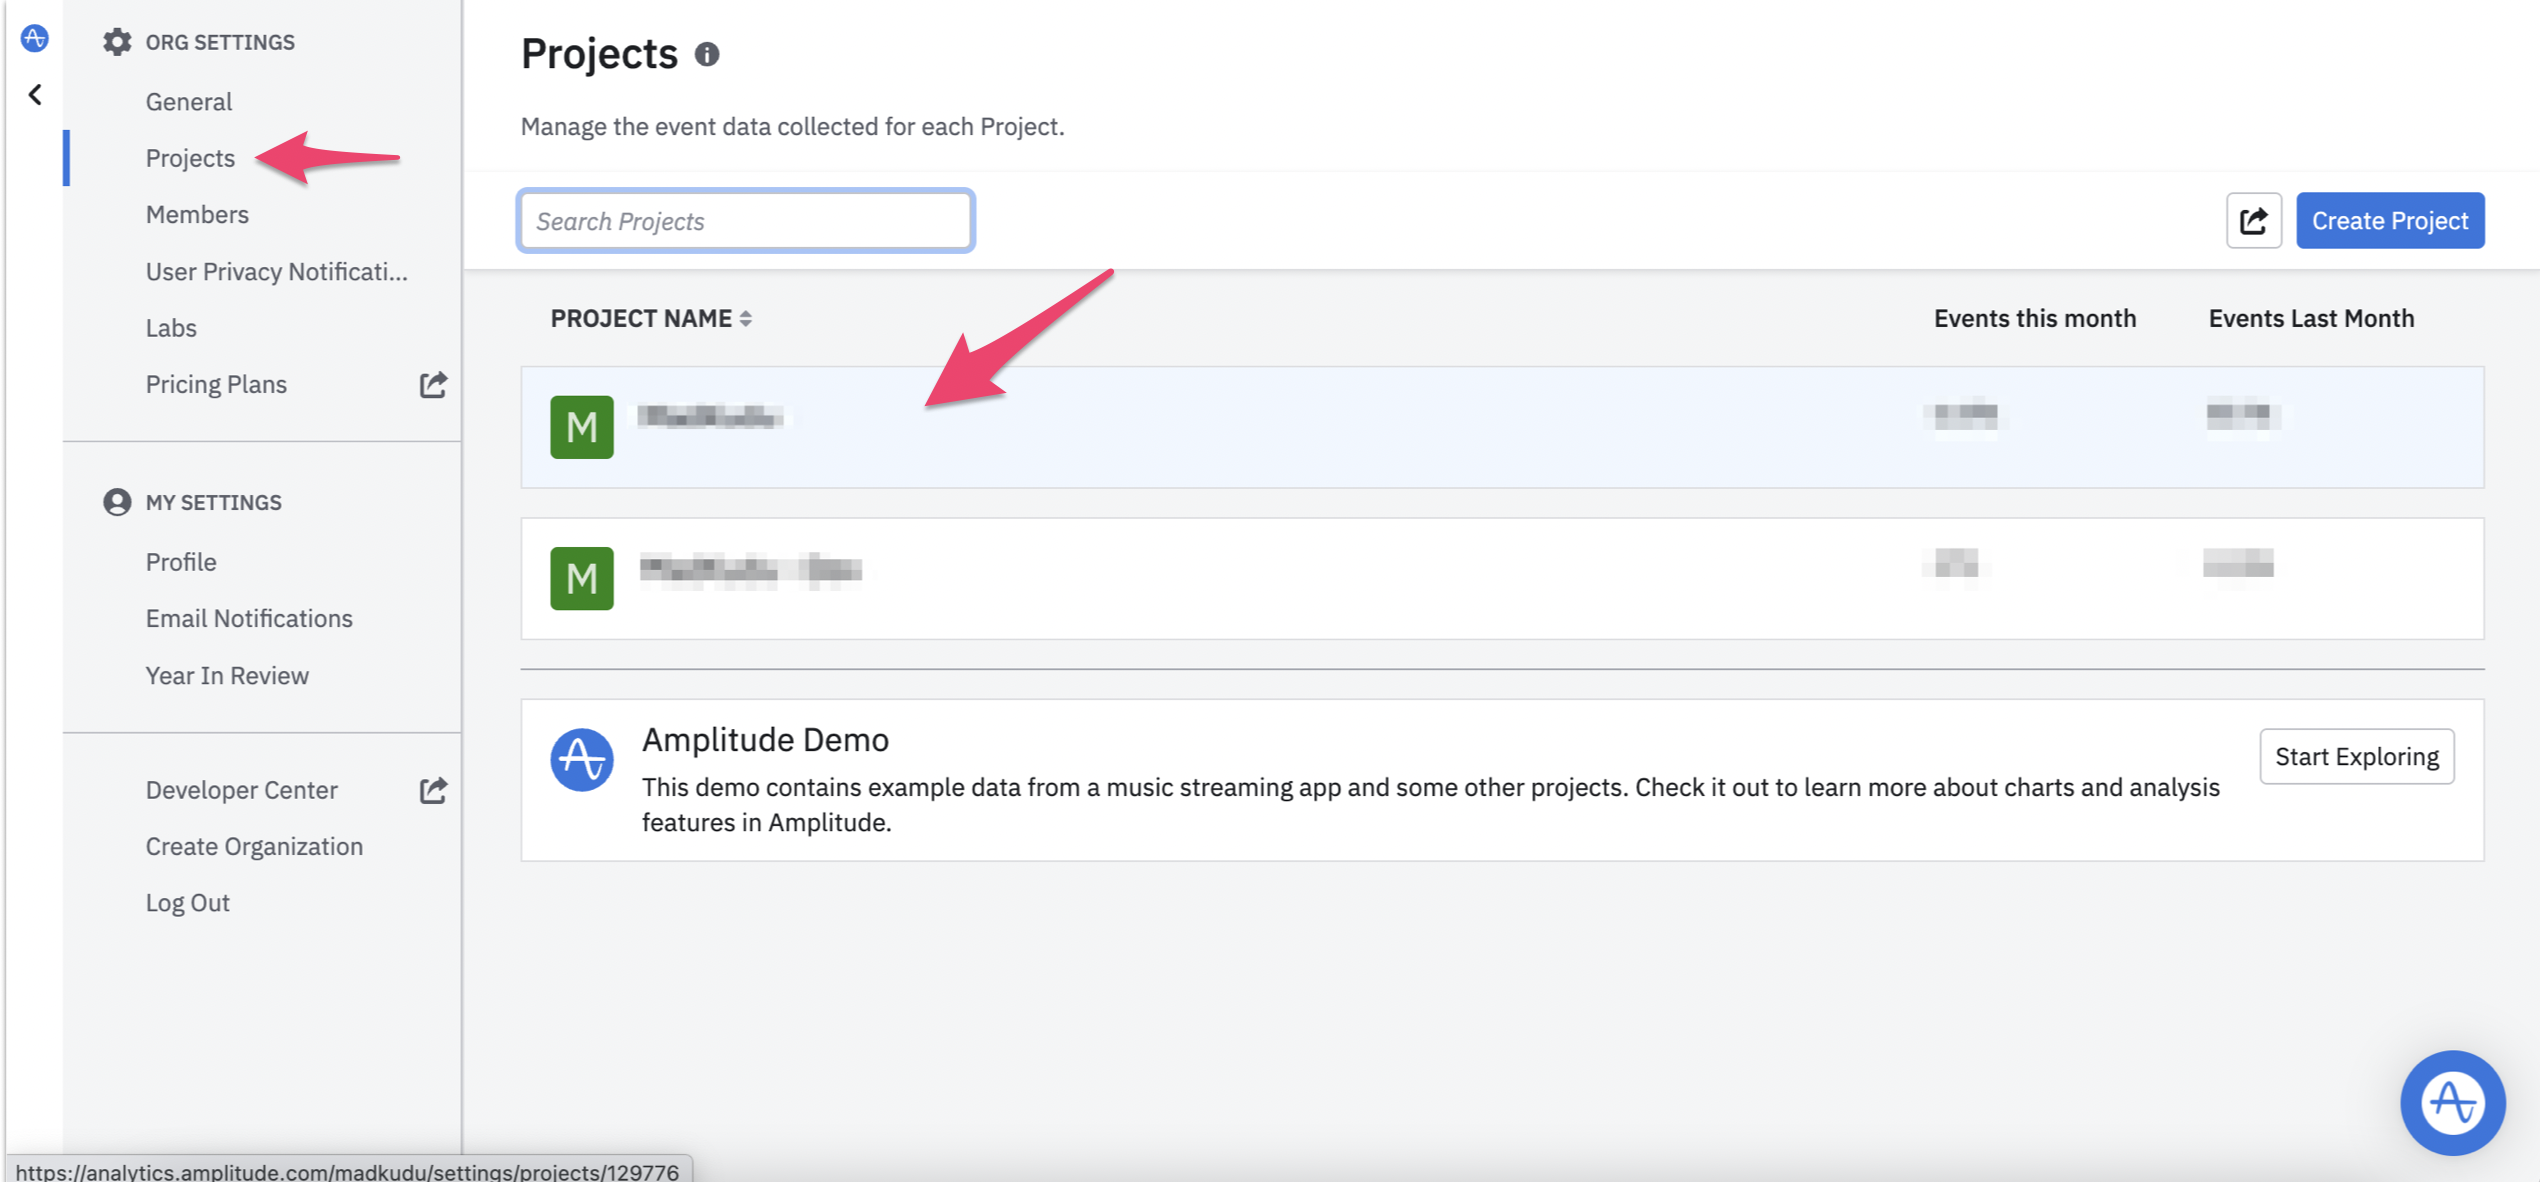Image resolution: width=2540 pixels, height=1182 pixels.
Task: Open the first project row in the list
Action: click(x=1502, y=427)
